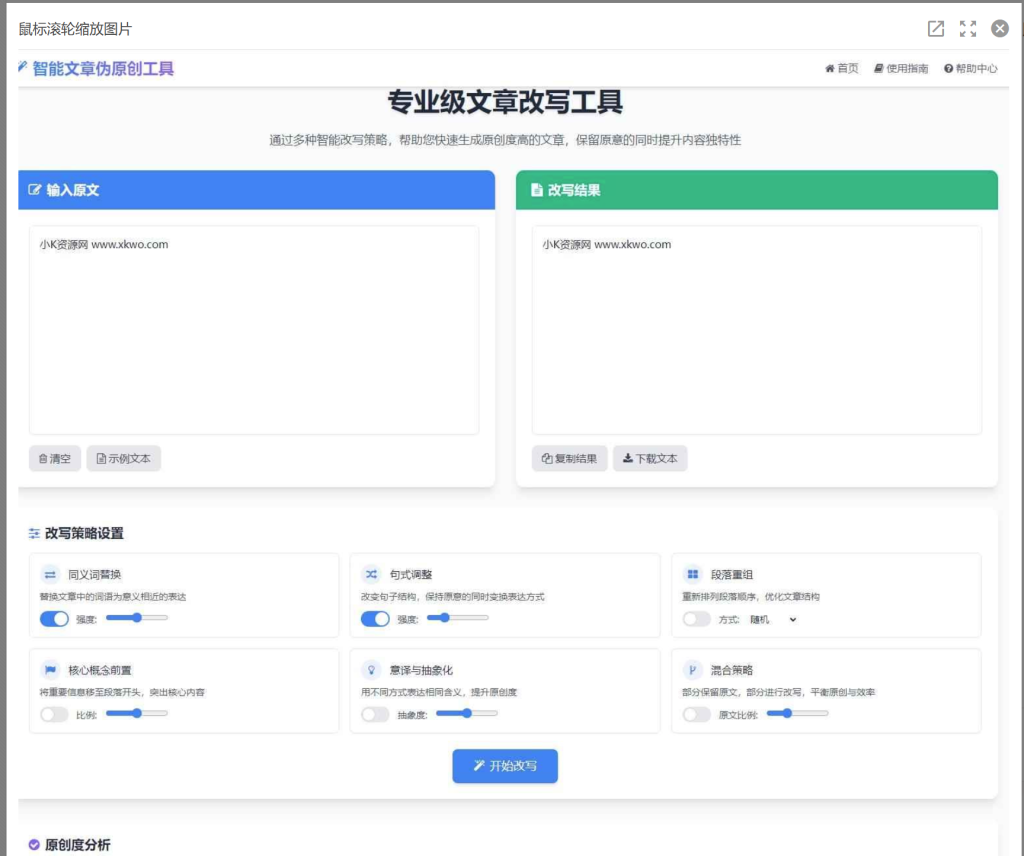Click the open-in-new-window icon

click(936, 29)
